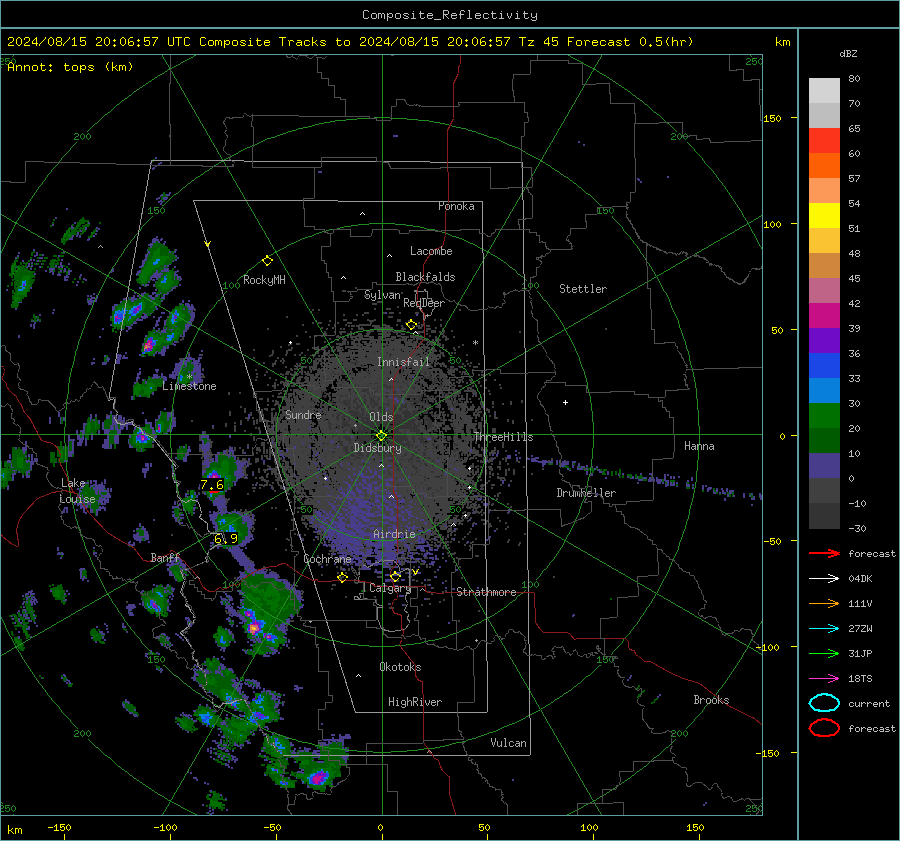The height and width of the screenshot is (841, 900).
Task: Click the green 31JP arrow icon
Action: (x=824, y=653)
